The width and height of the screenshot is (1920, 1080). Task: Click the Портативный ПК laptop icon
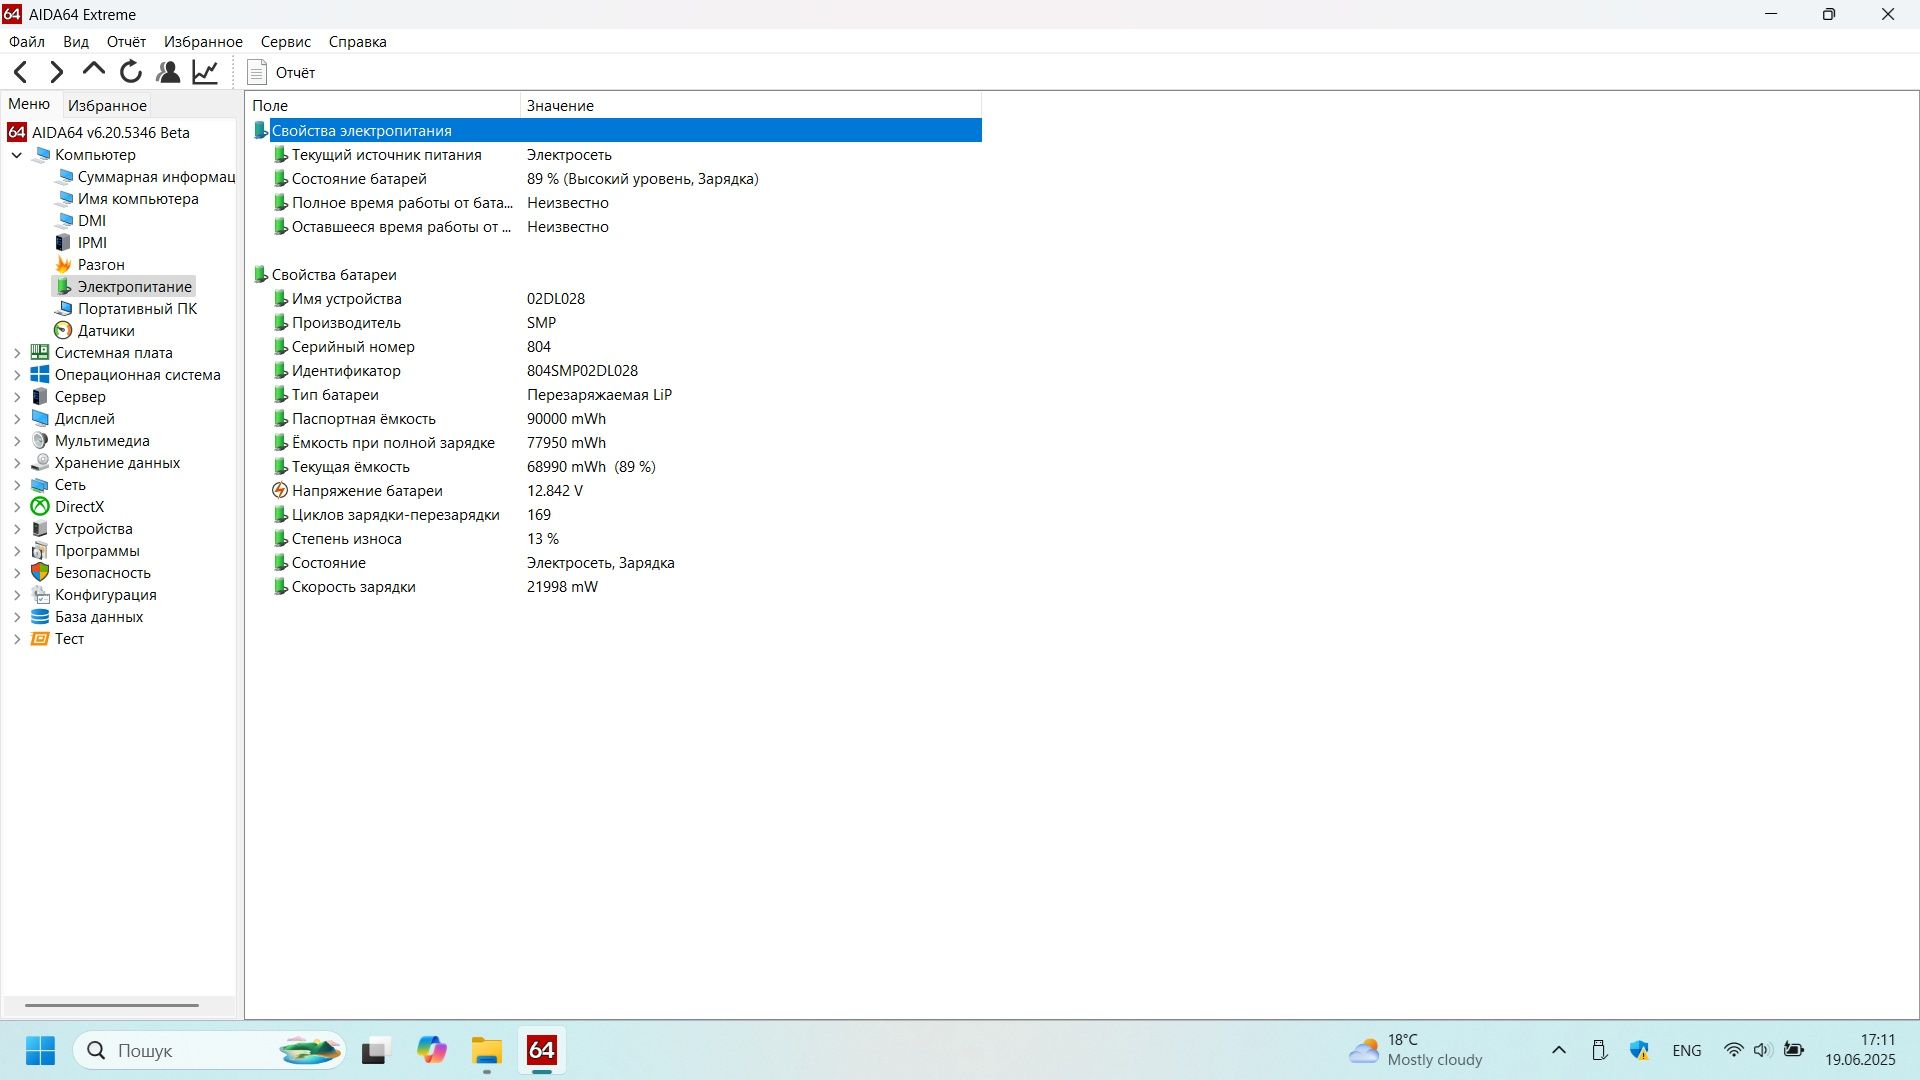click(x=63, y=309)
